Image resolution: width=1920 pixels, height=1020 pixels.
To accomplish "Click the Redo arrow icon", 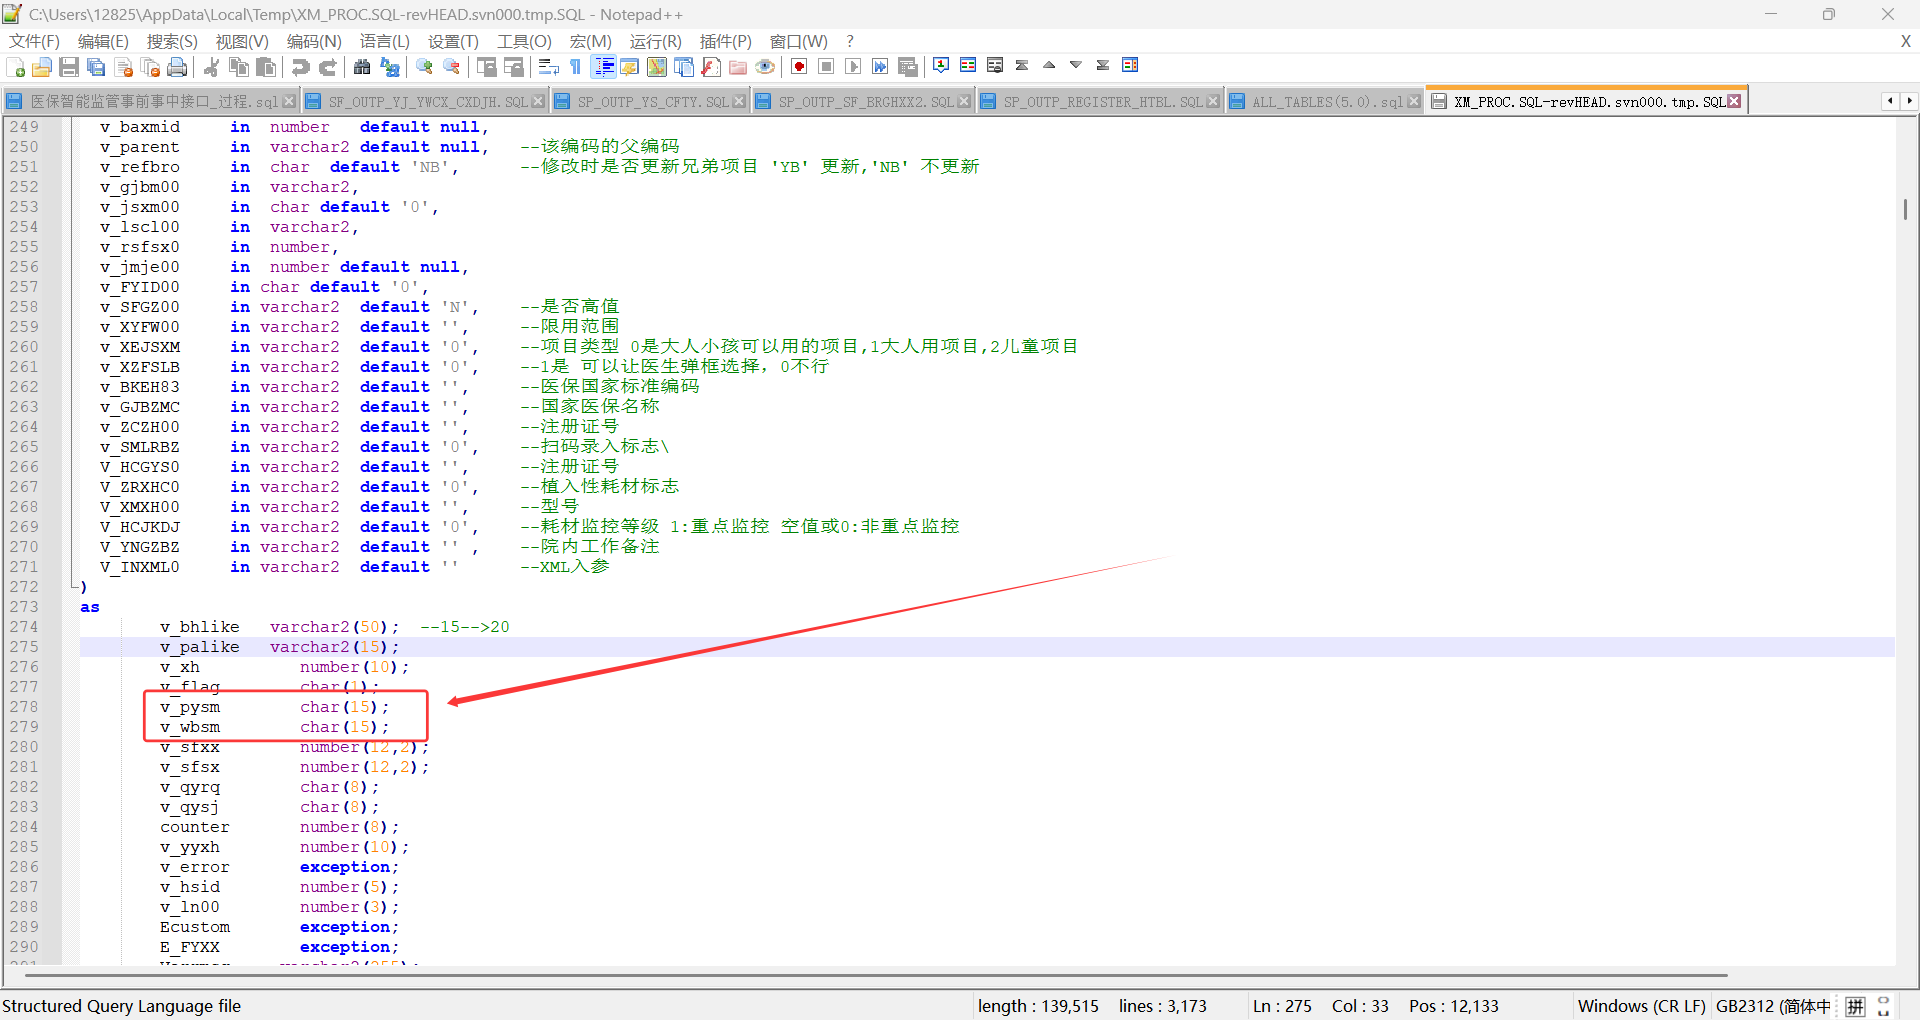I will (327, 67).
